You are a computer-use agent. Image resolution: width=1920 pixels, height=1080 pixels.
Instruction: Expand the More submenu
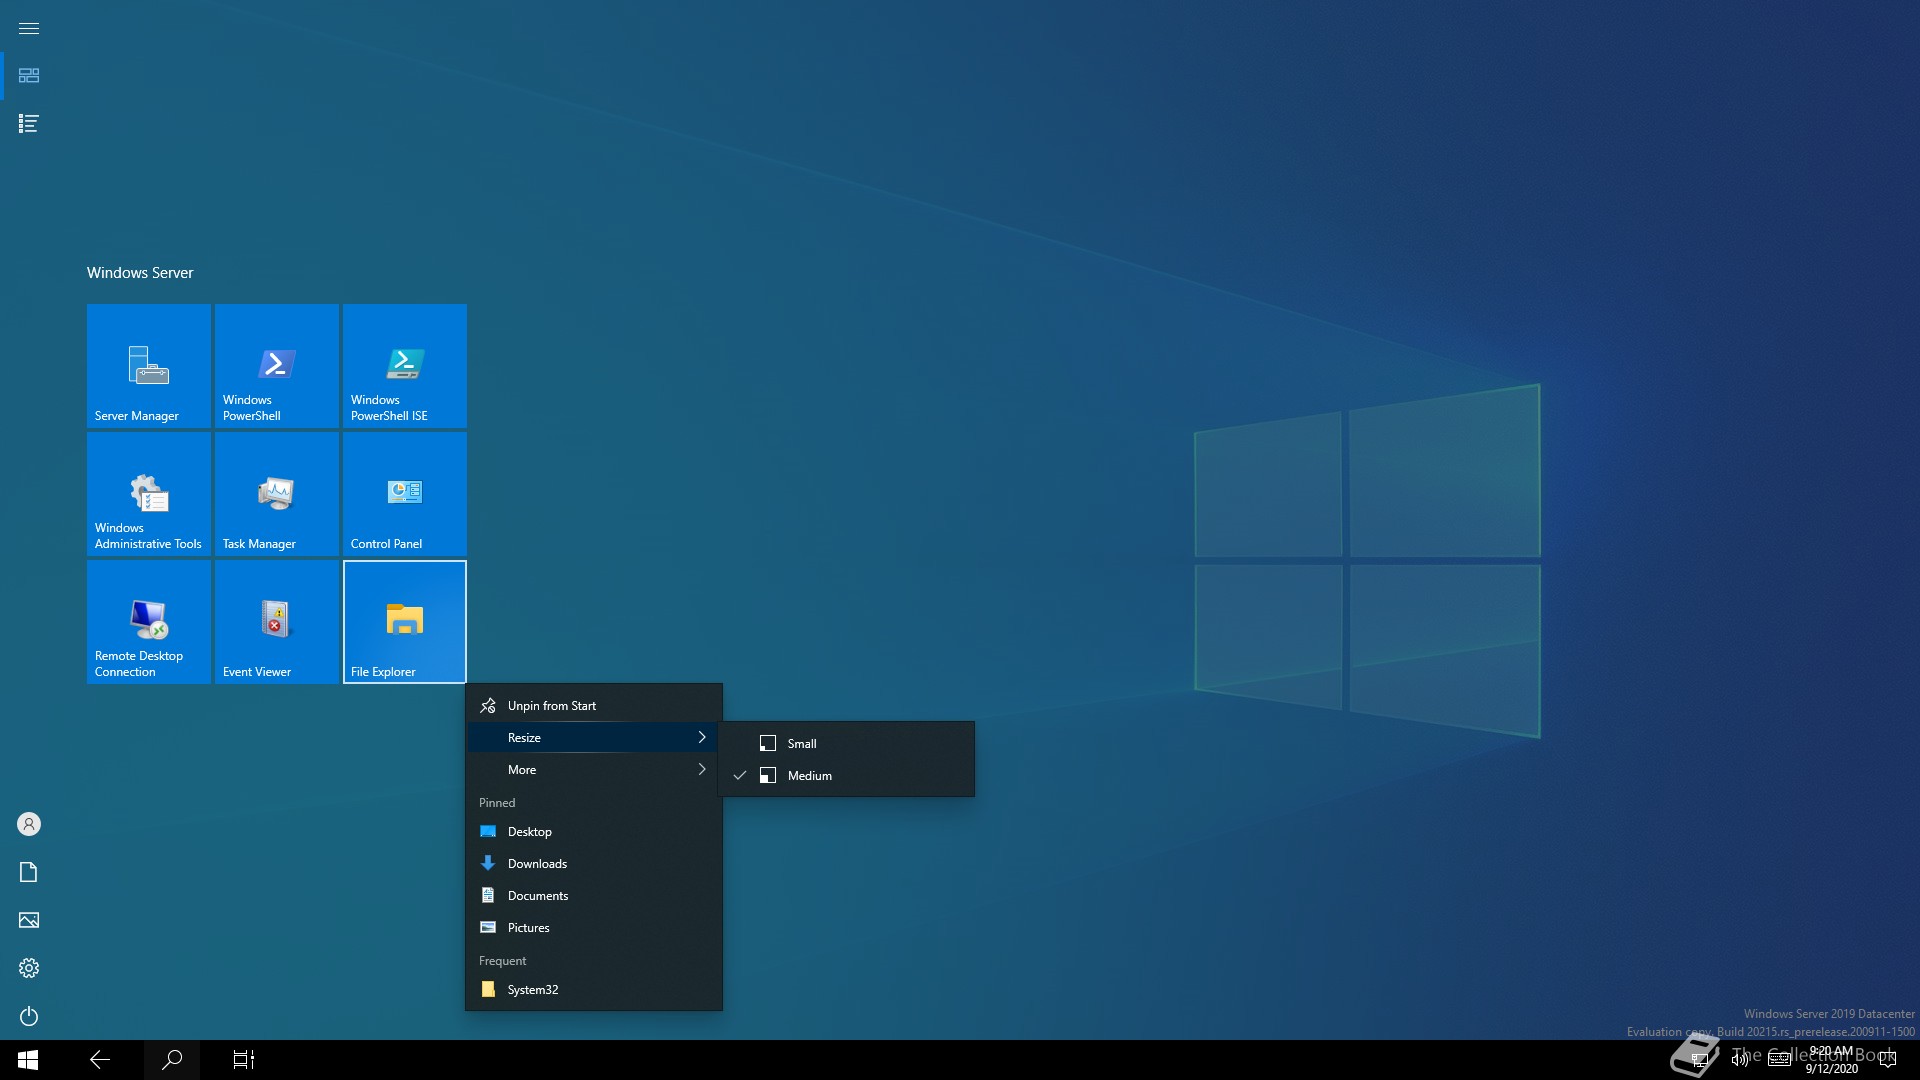(594, 770)
